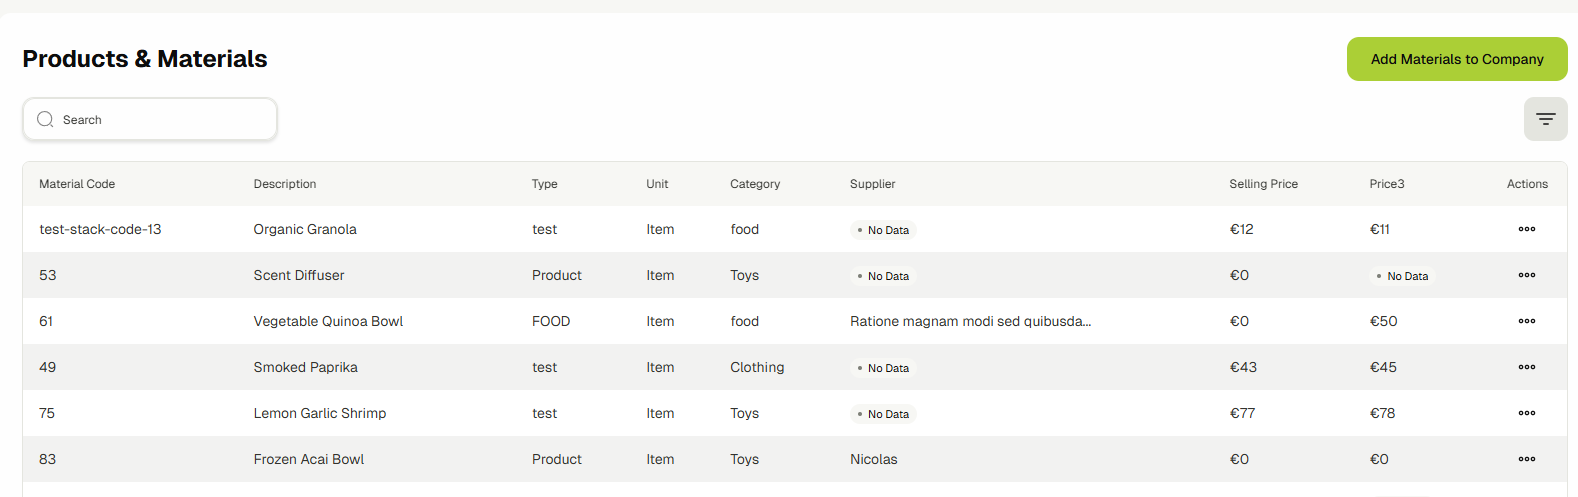
Task: Click the search magnifier icon
Action: (45, 119)
